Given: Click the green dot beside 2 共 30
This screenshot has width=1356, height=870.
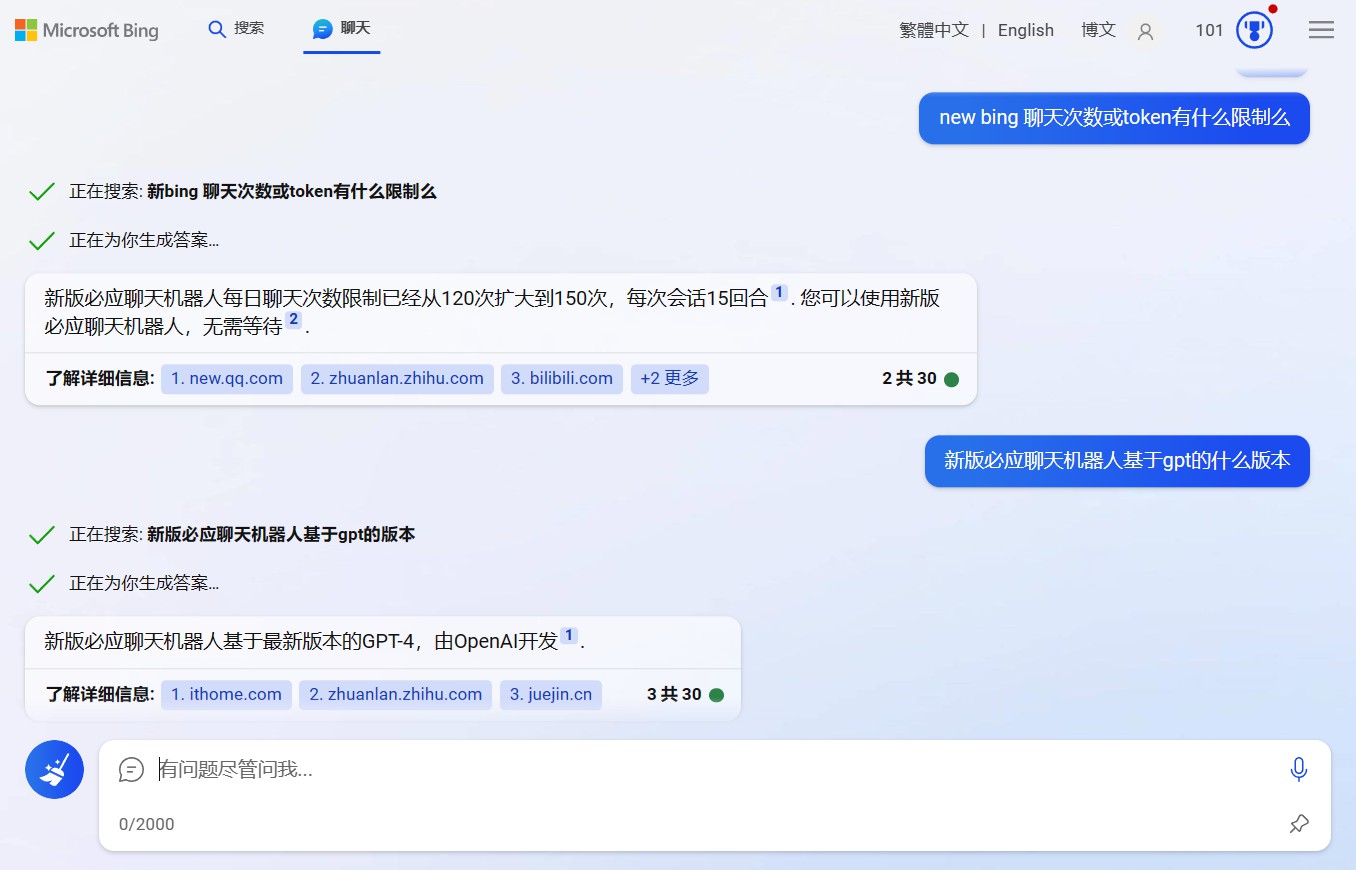Looking at the screenshot, I should (952, 380).
